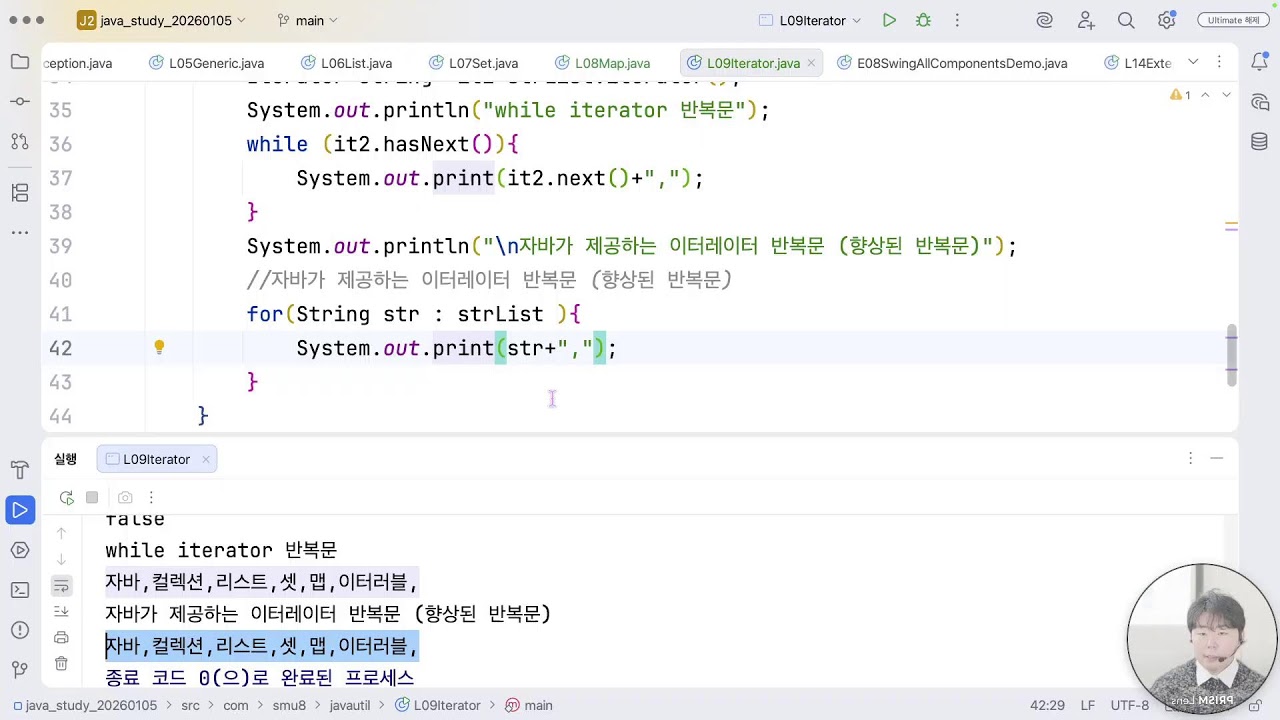1280x720 pixels.
Task: Print the console output
Action: 61,637
